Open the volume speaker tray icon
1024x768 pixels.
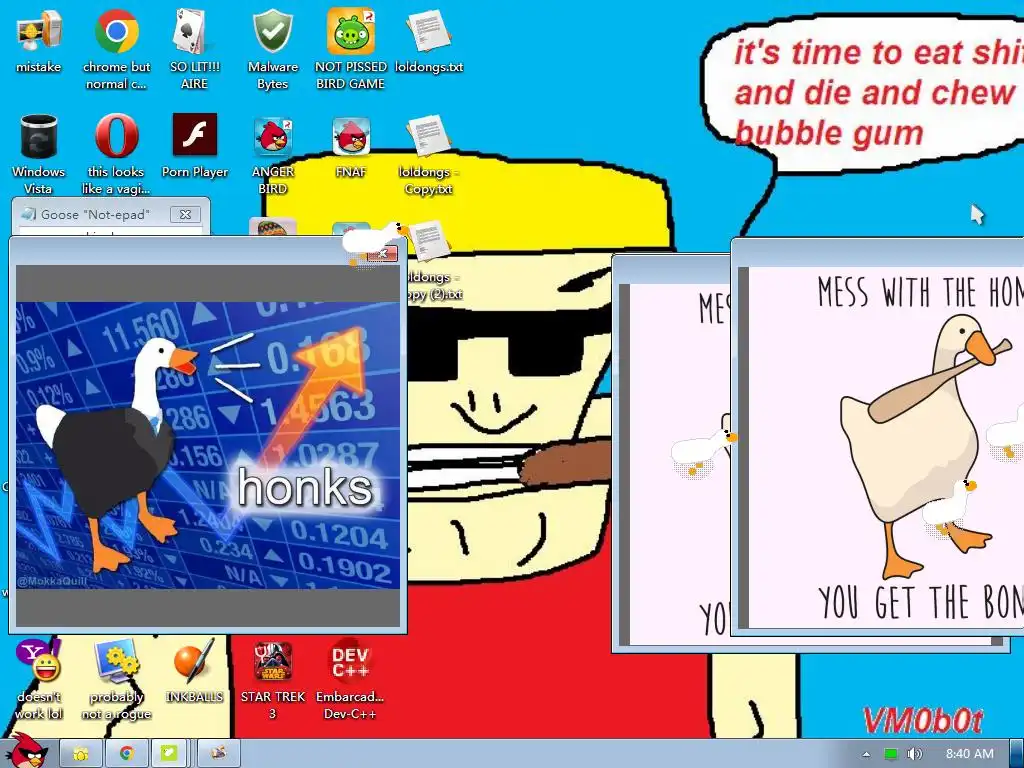coord(914,754)
